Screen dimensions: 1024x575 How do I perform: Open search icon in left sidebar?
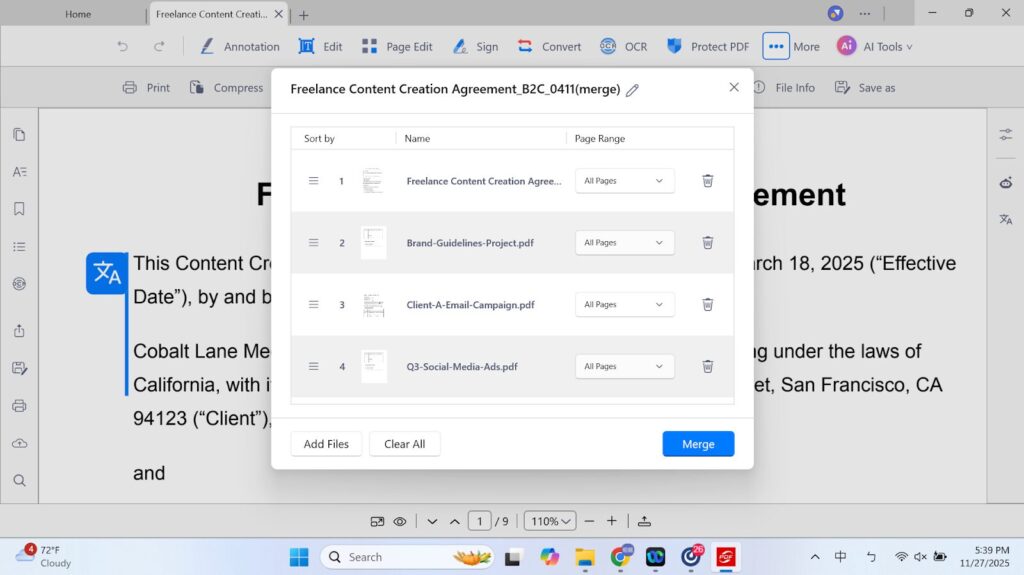click(19, 480)
